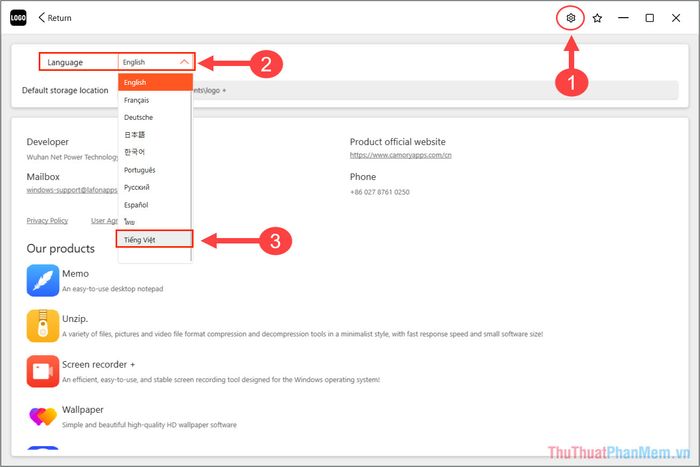Screen dimensions: 700x467
Task: Select Deutsche in language list
Action: [154, 117]
